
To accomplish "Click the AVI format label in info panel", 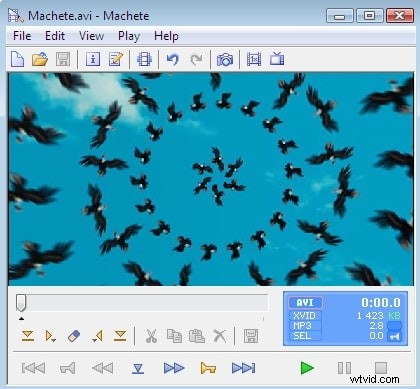I will [305, 303].
